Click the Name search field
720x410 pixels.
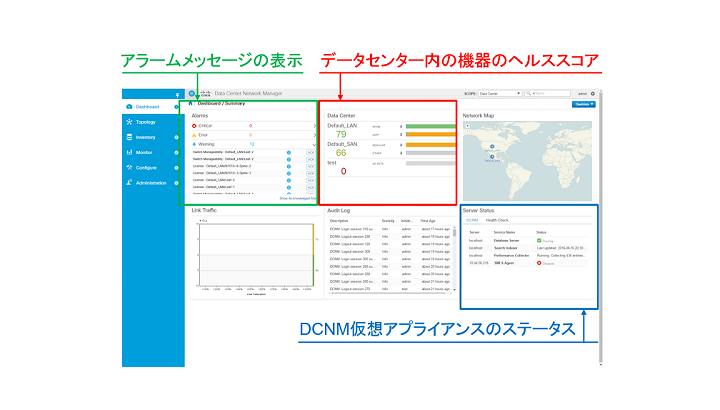coord(552,93)
